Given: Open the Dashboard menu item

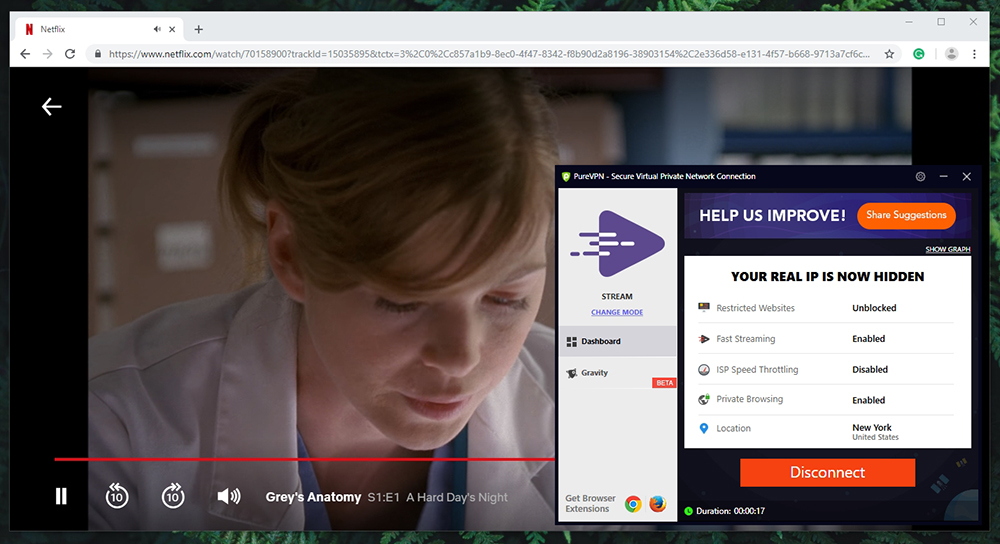Looking at the screenshot, I should tap(617, 341).
